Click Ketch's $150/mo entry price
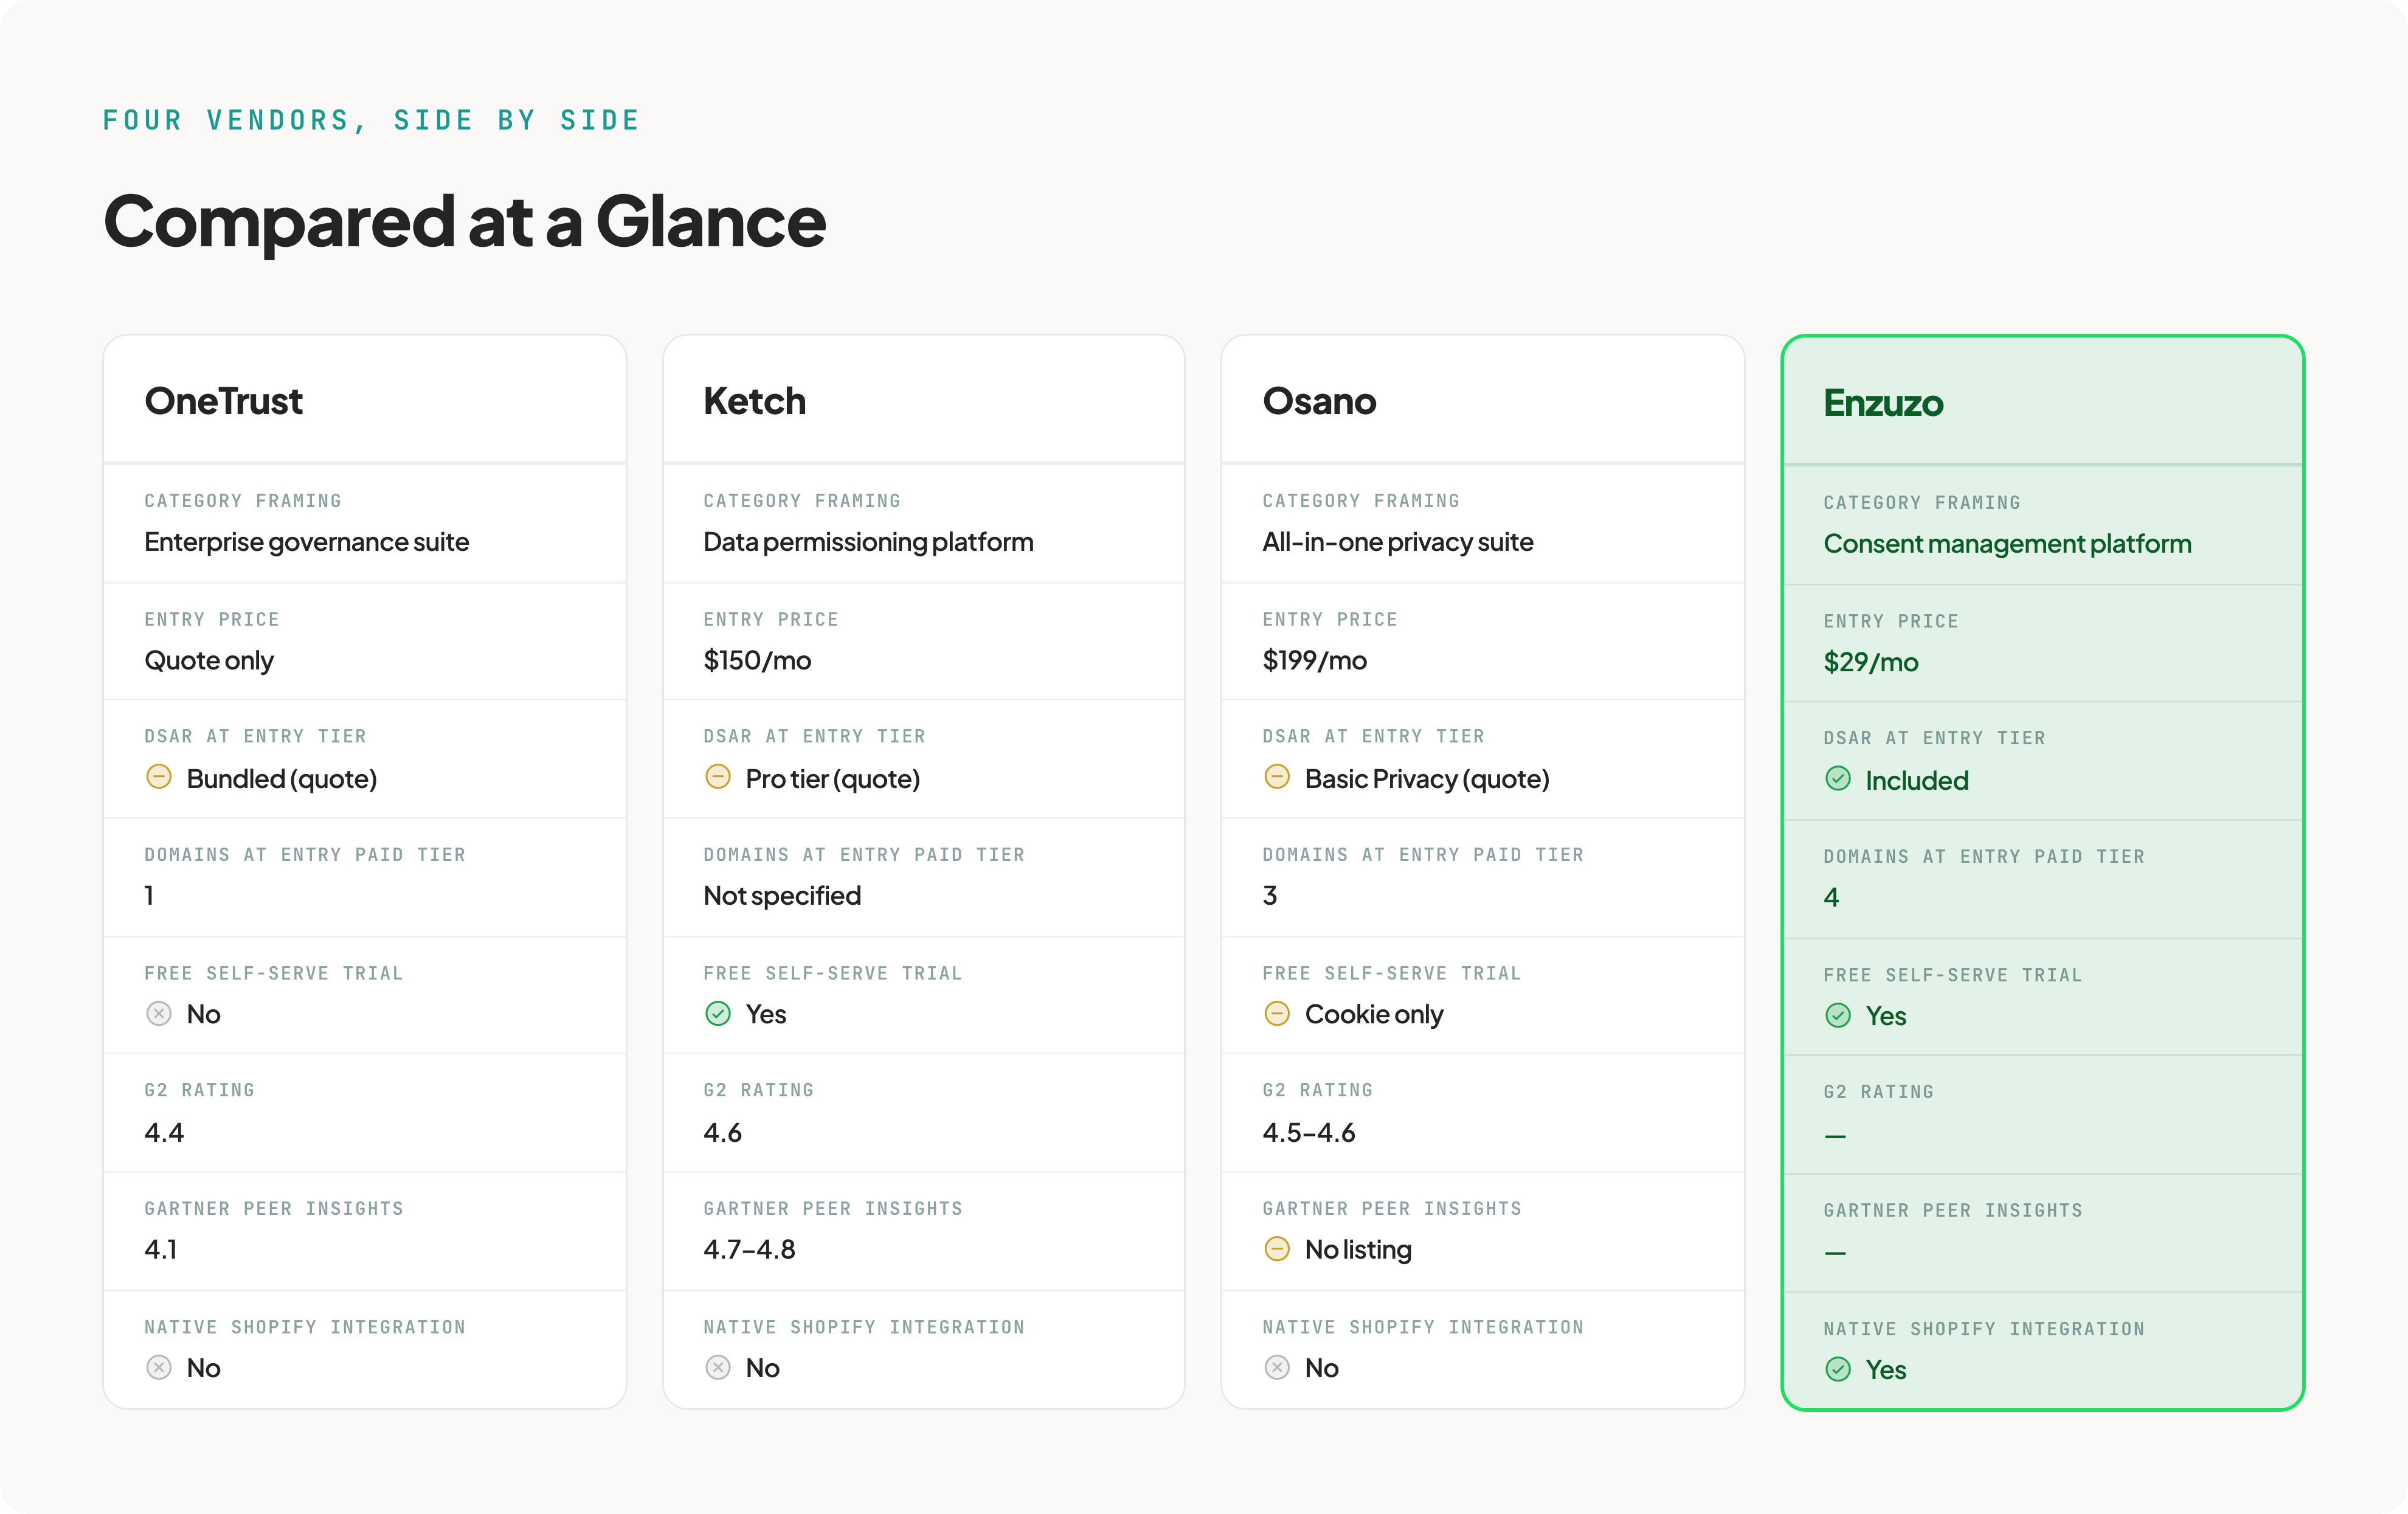2408x1514 pixels. (757, 660)
